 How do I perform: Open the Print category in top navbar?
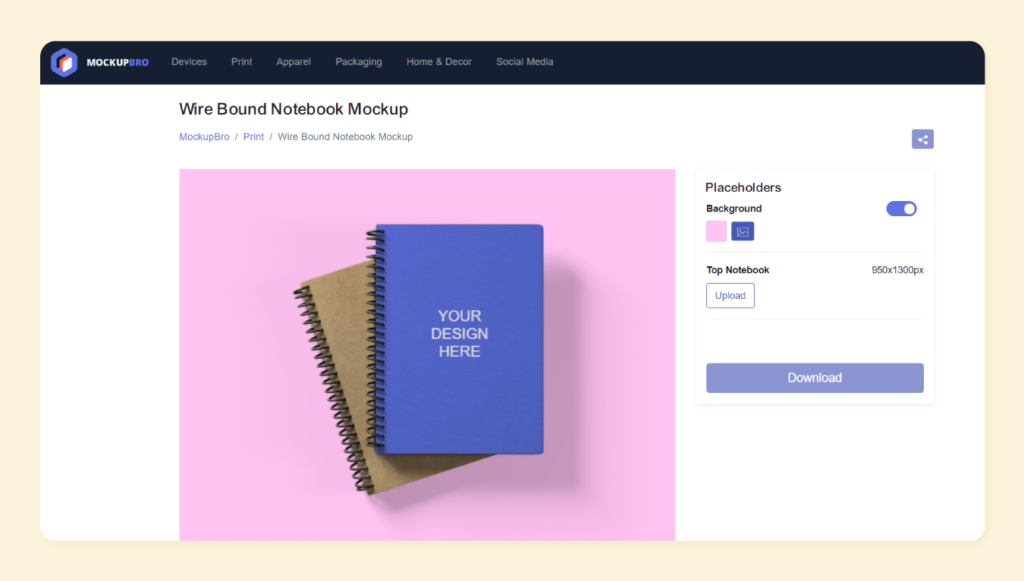pos(242,62)
